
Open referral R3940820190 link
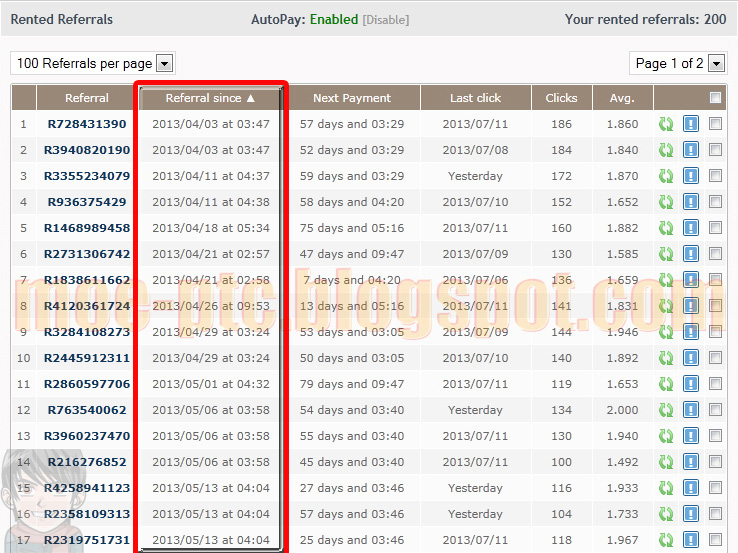click(87, 150)
